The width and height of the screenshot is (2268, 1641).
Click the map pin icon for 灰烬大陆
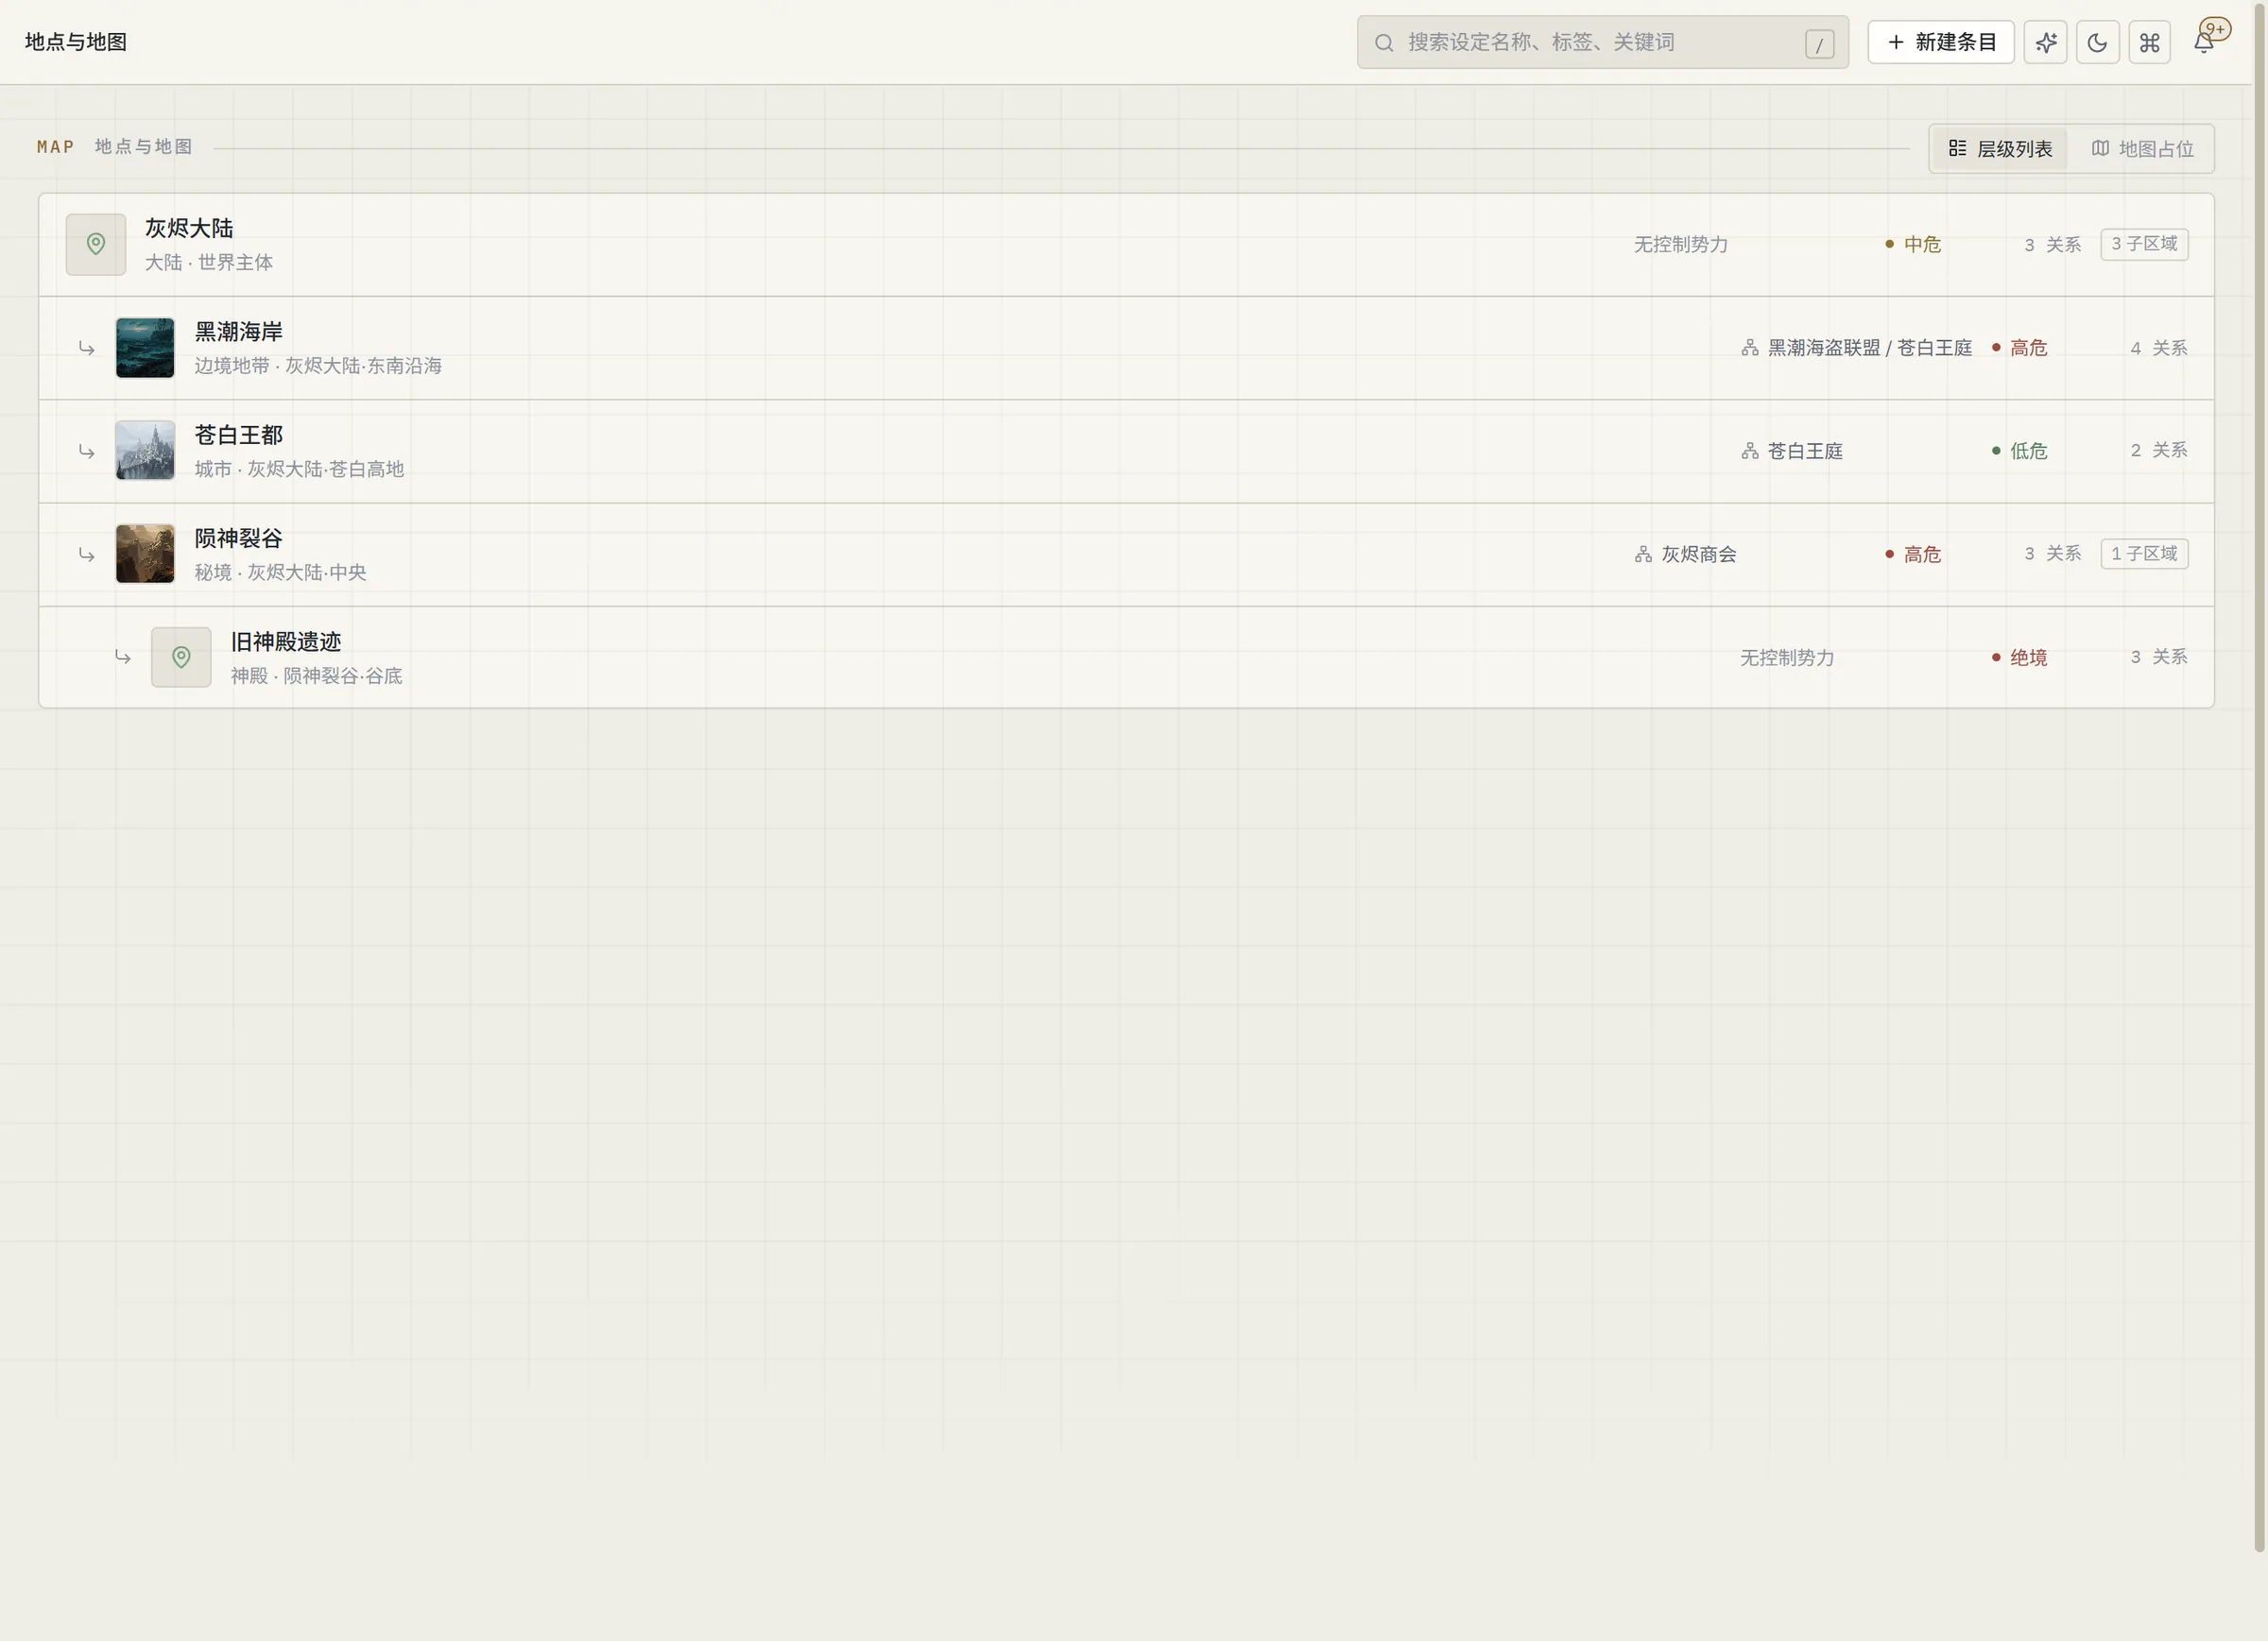coord(96,244)
